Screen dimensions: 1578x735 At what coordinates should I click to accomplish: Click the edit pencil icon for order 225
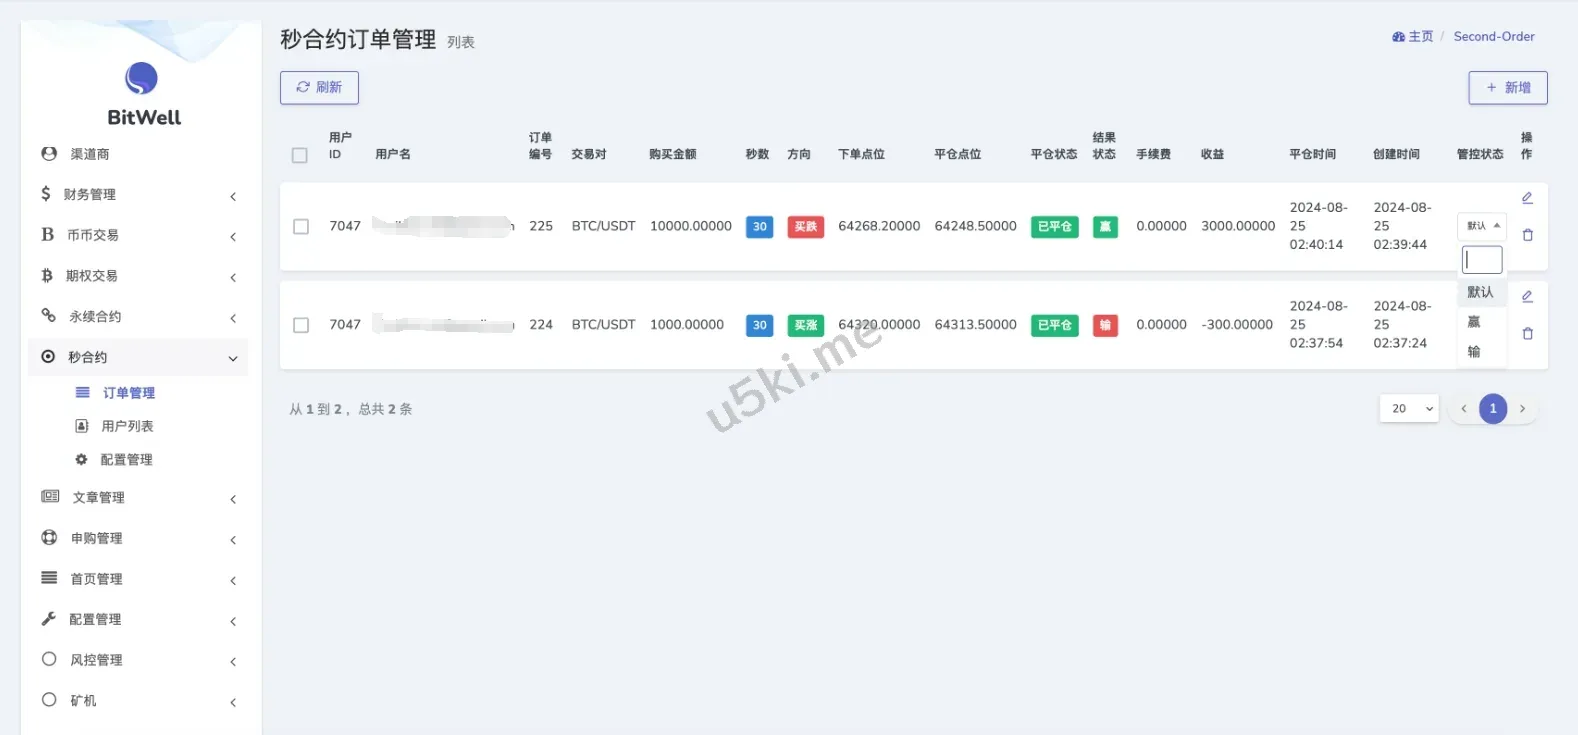point(1527,198)
